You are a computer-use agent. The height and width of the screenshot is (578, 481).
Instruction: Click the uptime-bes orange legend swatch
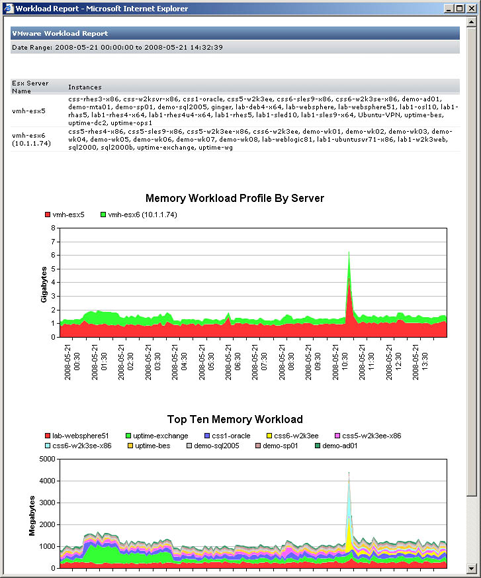pyautogui.click(x=130, y=446)
